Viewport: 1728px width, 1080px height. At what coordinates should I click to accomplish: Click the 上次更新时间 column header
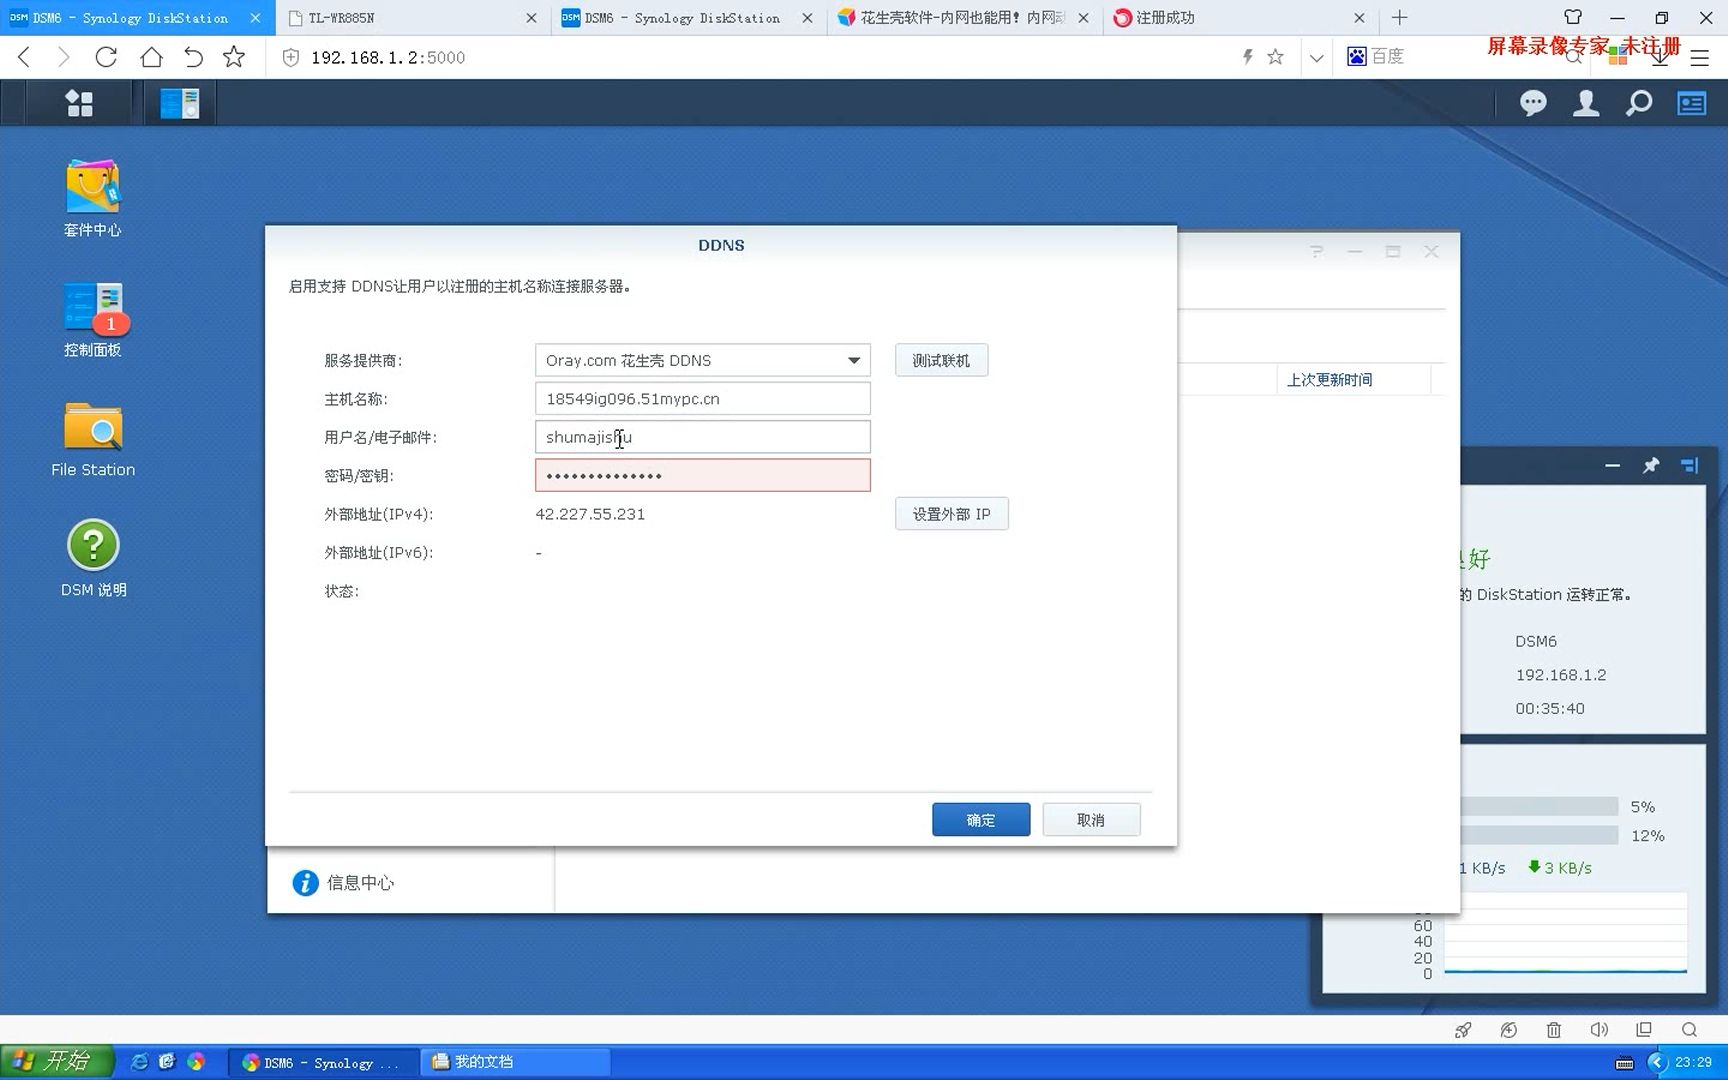pyautogui.click(x=1329, y=380)
